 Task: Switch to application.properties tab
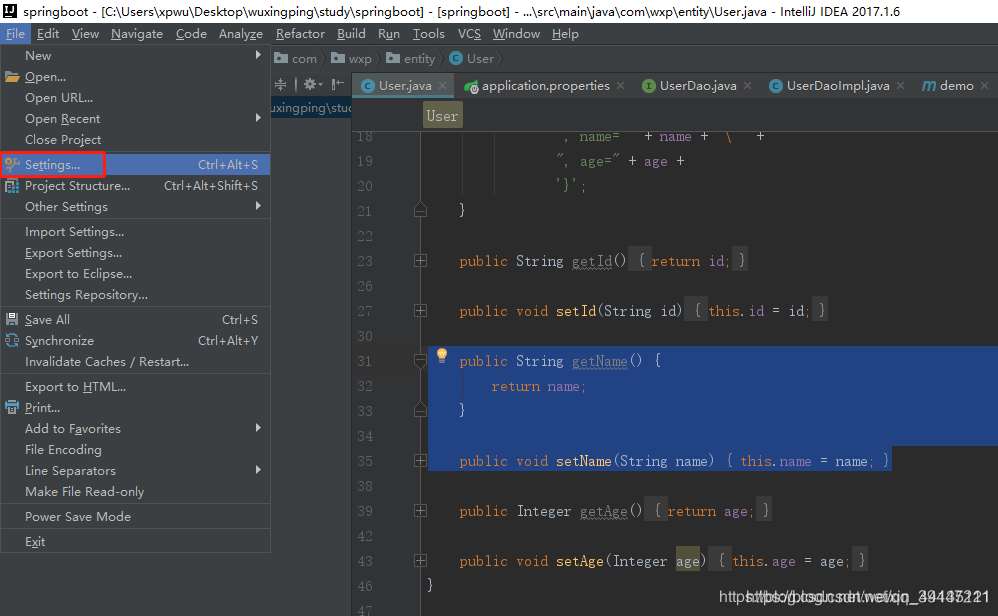pyautogui.click(x=545, y=85)
